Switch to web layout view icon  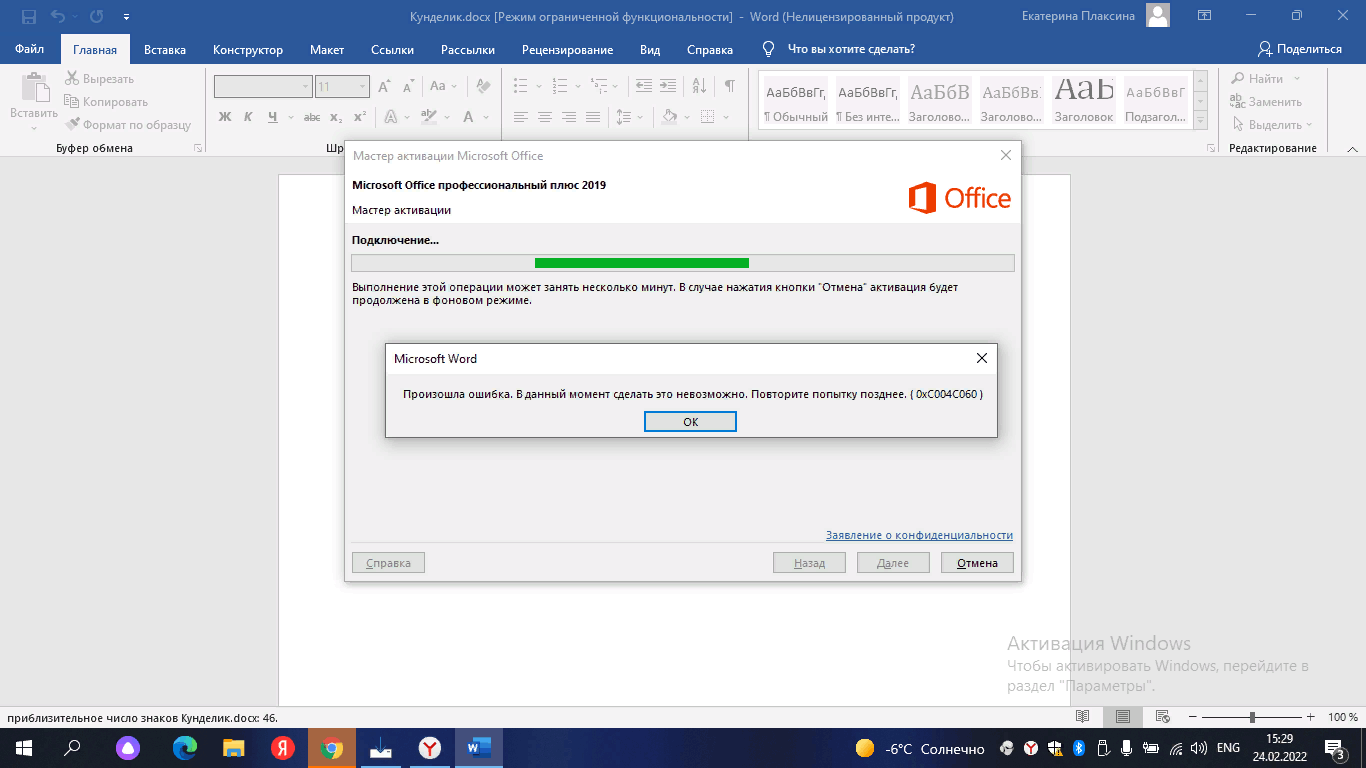tap(1162, 717)
